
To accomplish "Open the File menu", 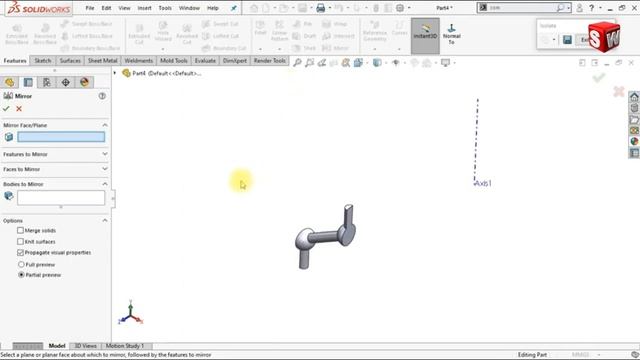I will tap(90, 8).
